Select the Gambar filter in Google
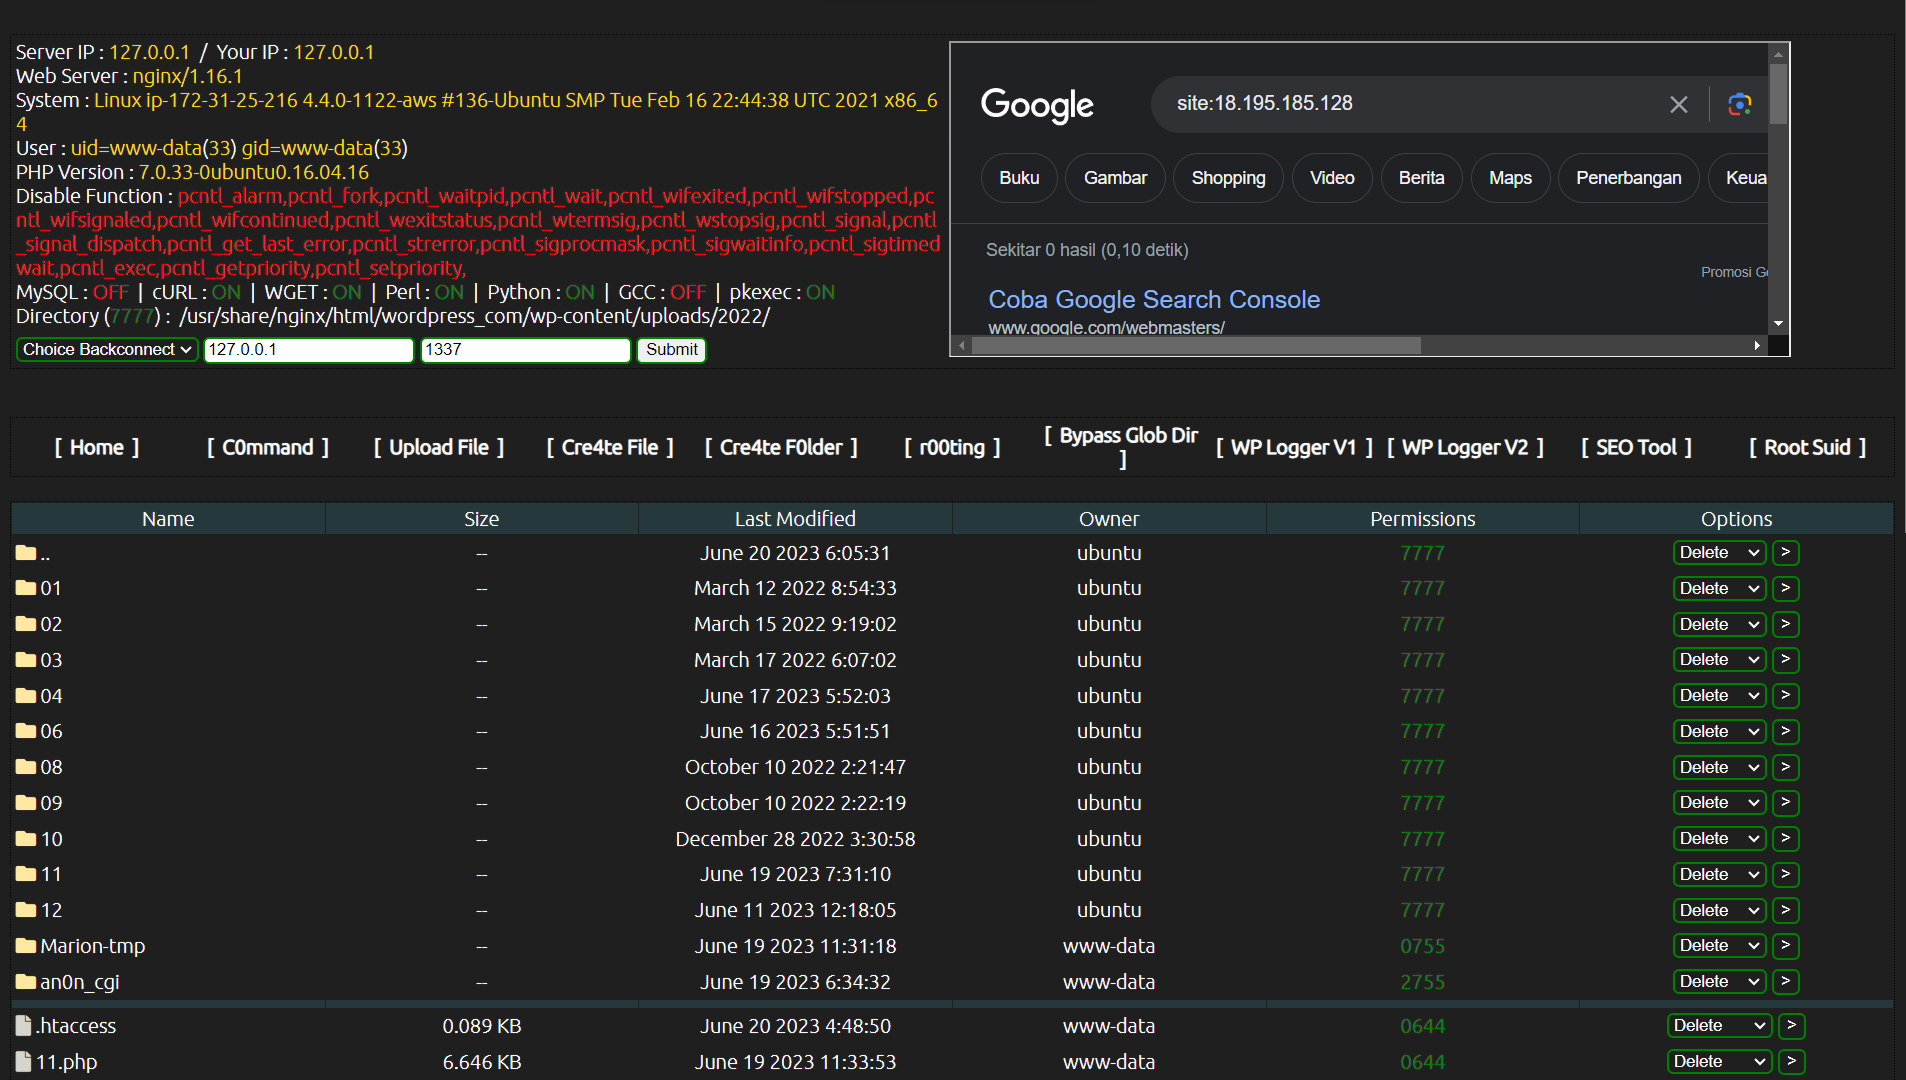Viewport: 1906px width, 1080px height. coord(1115,178)
